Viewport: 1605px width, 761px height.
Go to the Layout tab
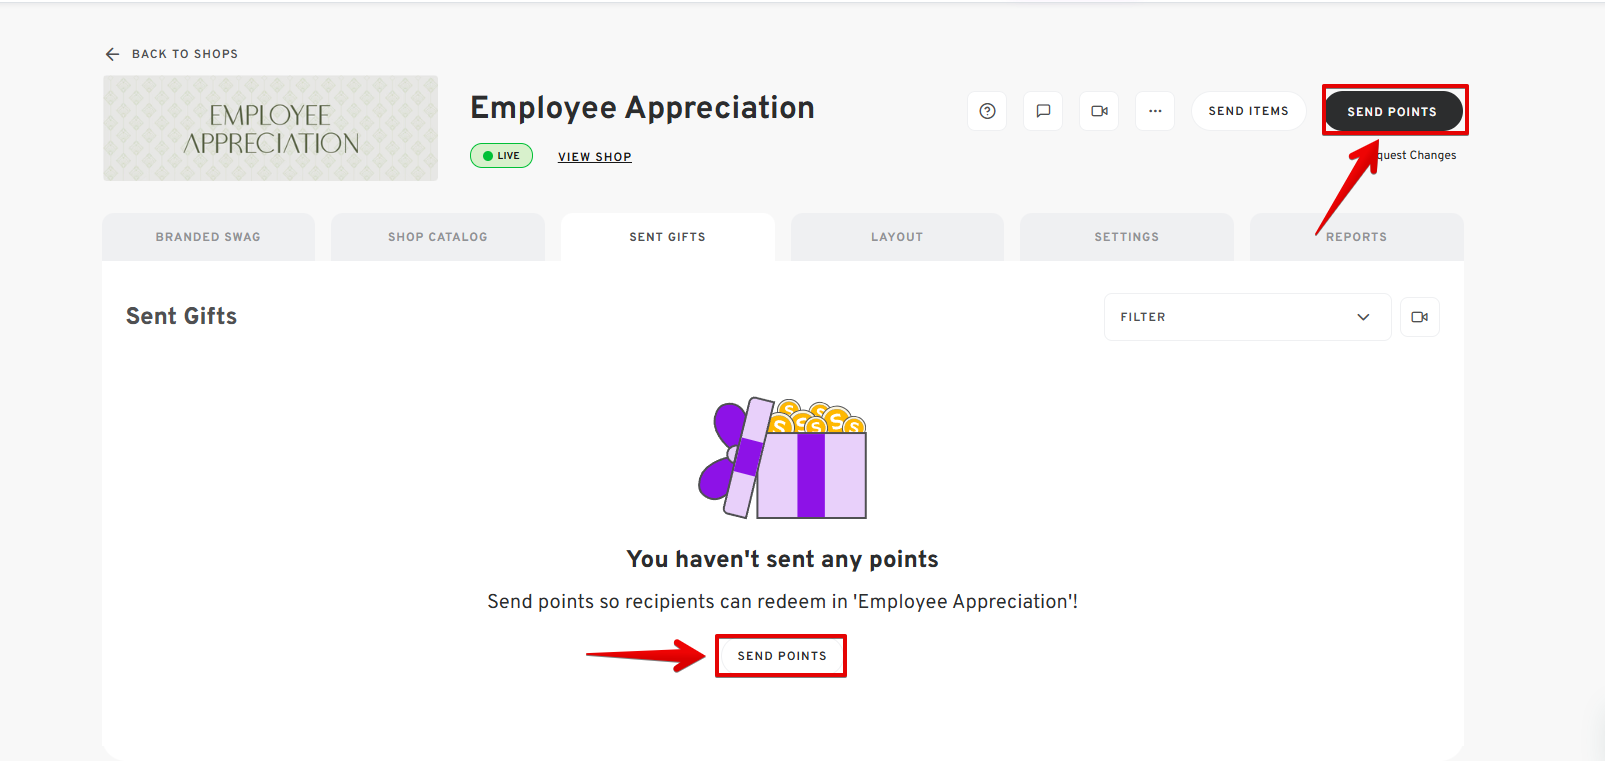[x=897, y=237]
